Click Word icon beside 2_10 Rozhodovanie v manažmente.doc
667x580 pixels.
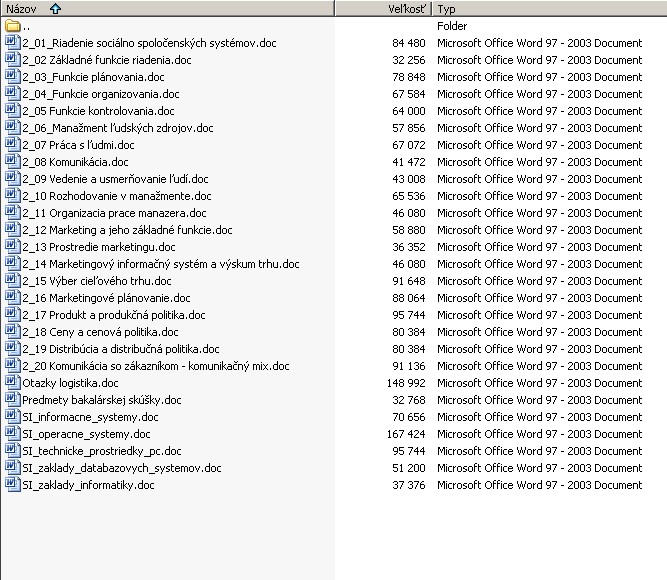13,196
